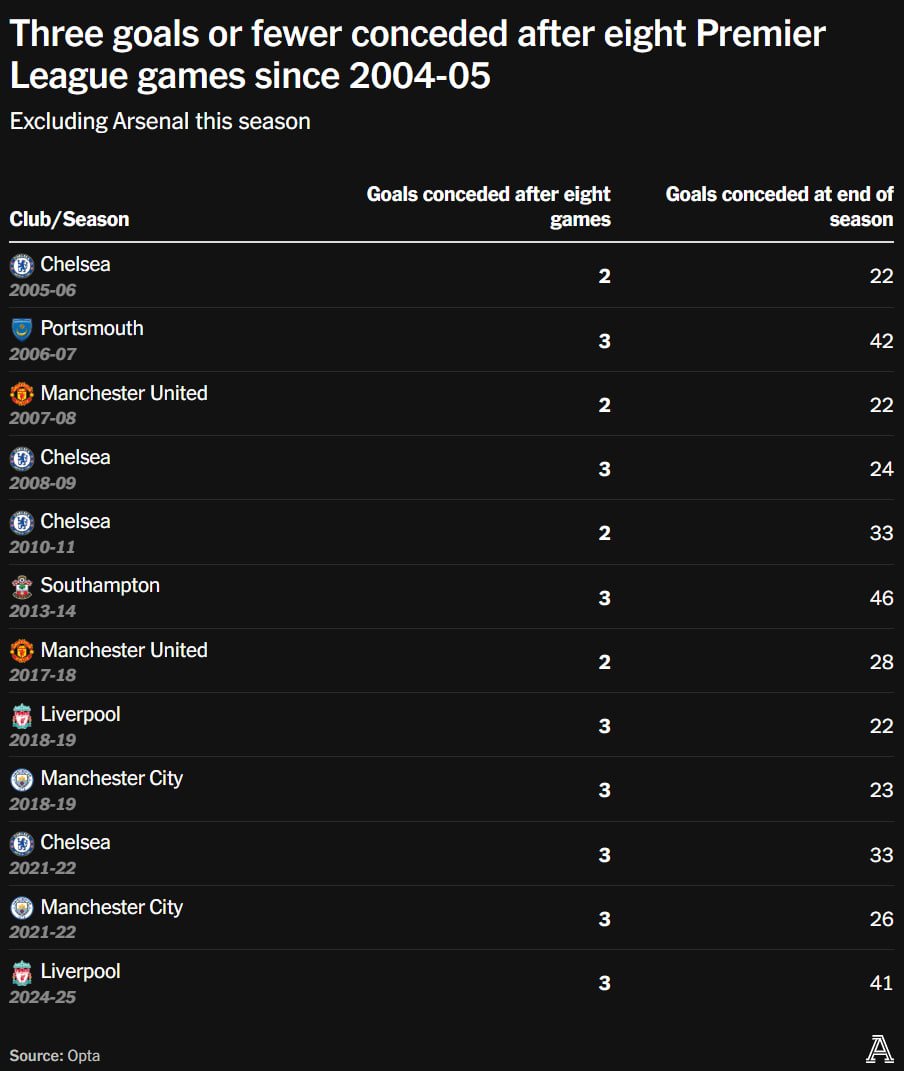The height and width of the screenshot is (1071, 904).
Task: Click the Chelsea crest in the 2010-11 row
Action: tap(21, 522)
